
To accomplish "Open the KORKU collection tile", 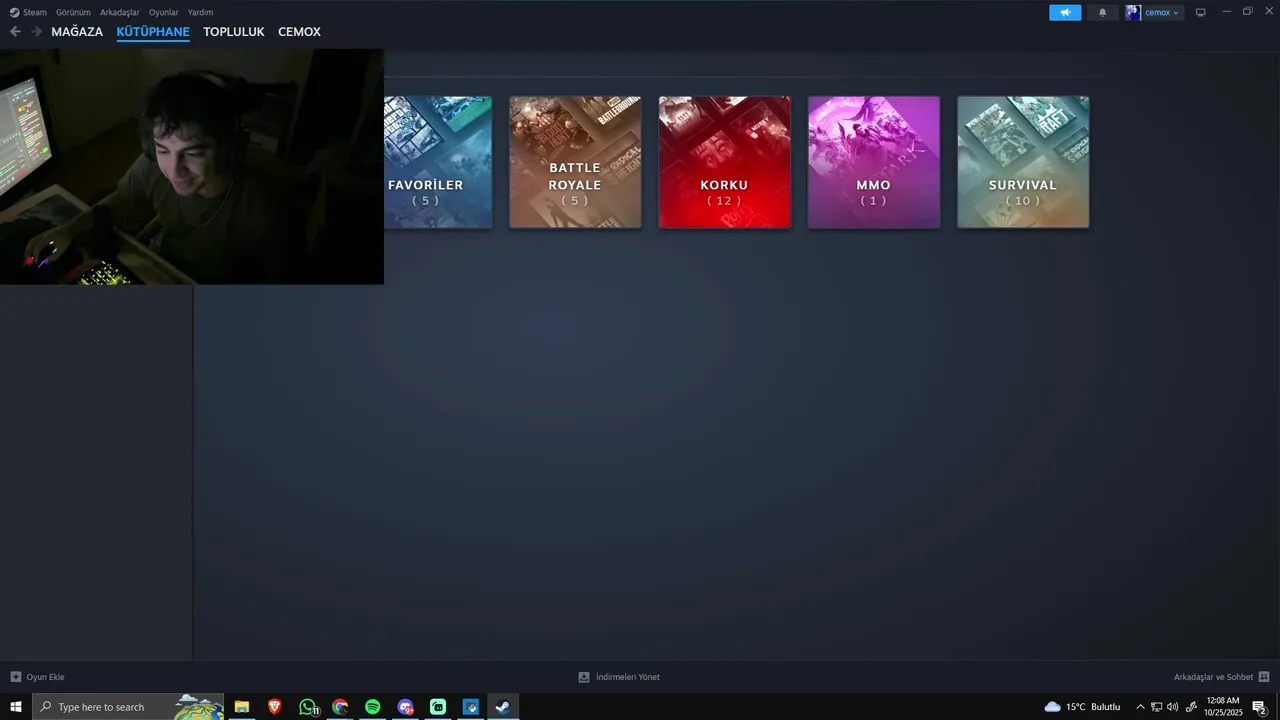I will 724,162.
